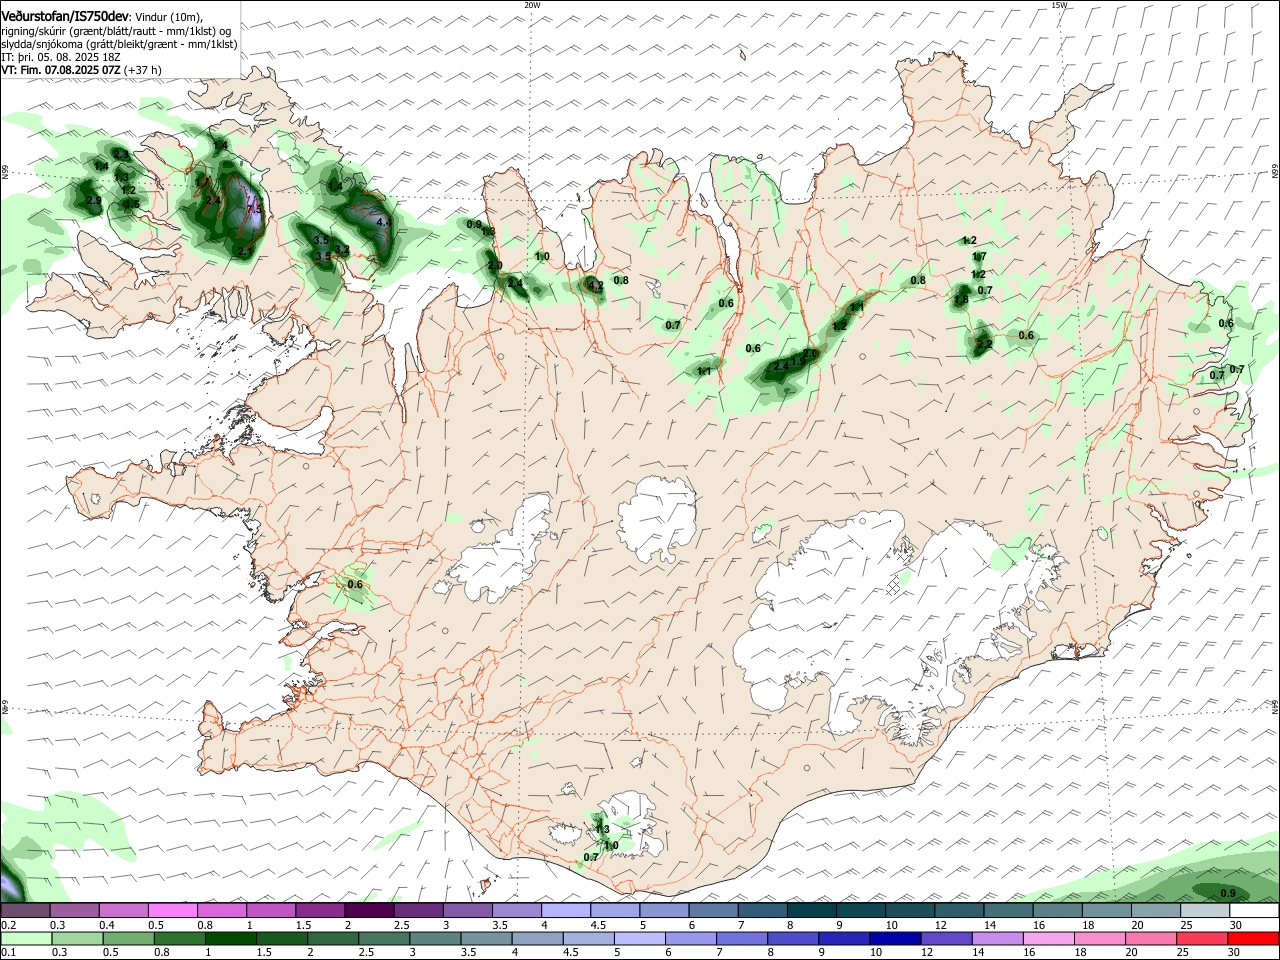Select the 1.8 precipitation value

click(961, 299)
